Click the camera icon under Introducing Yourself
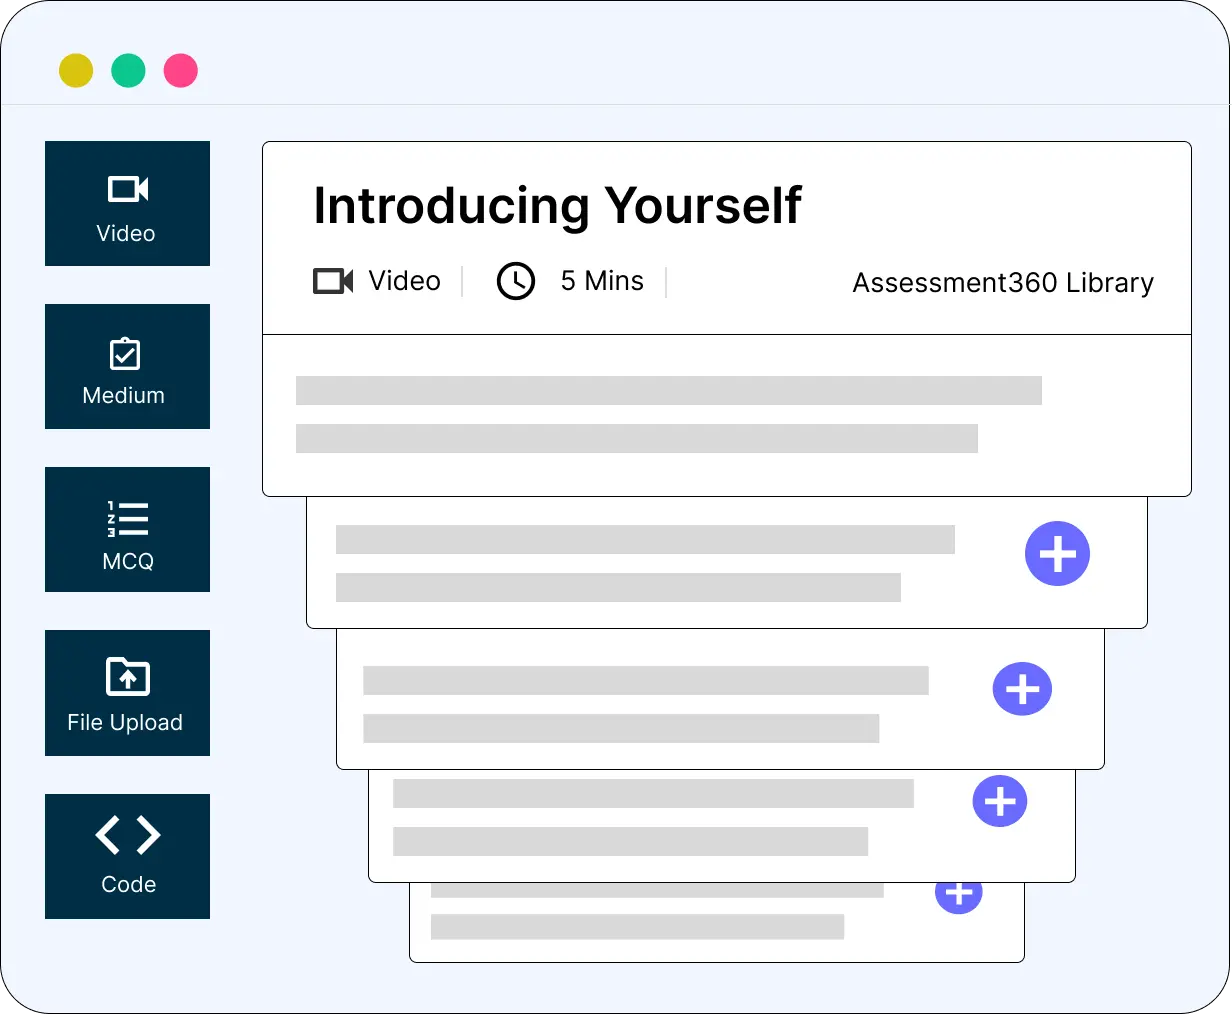 click(x=333, y=281)
